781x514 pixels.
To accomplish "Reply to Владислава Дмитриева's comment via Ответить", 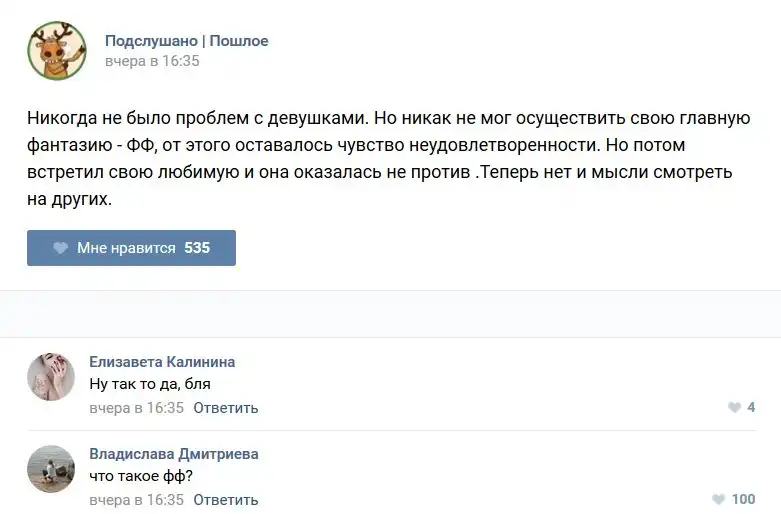I will click(x=225, y=500).
